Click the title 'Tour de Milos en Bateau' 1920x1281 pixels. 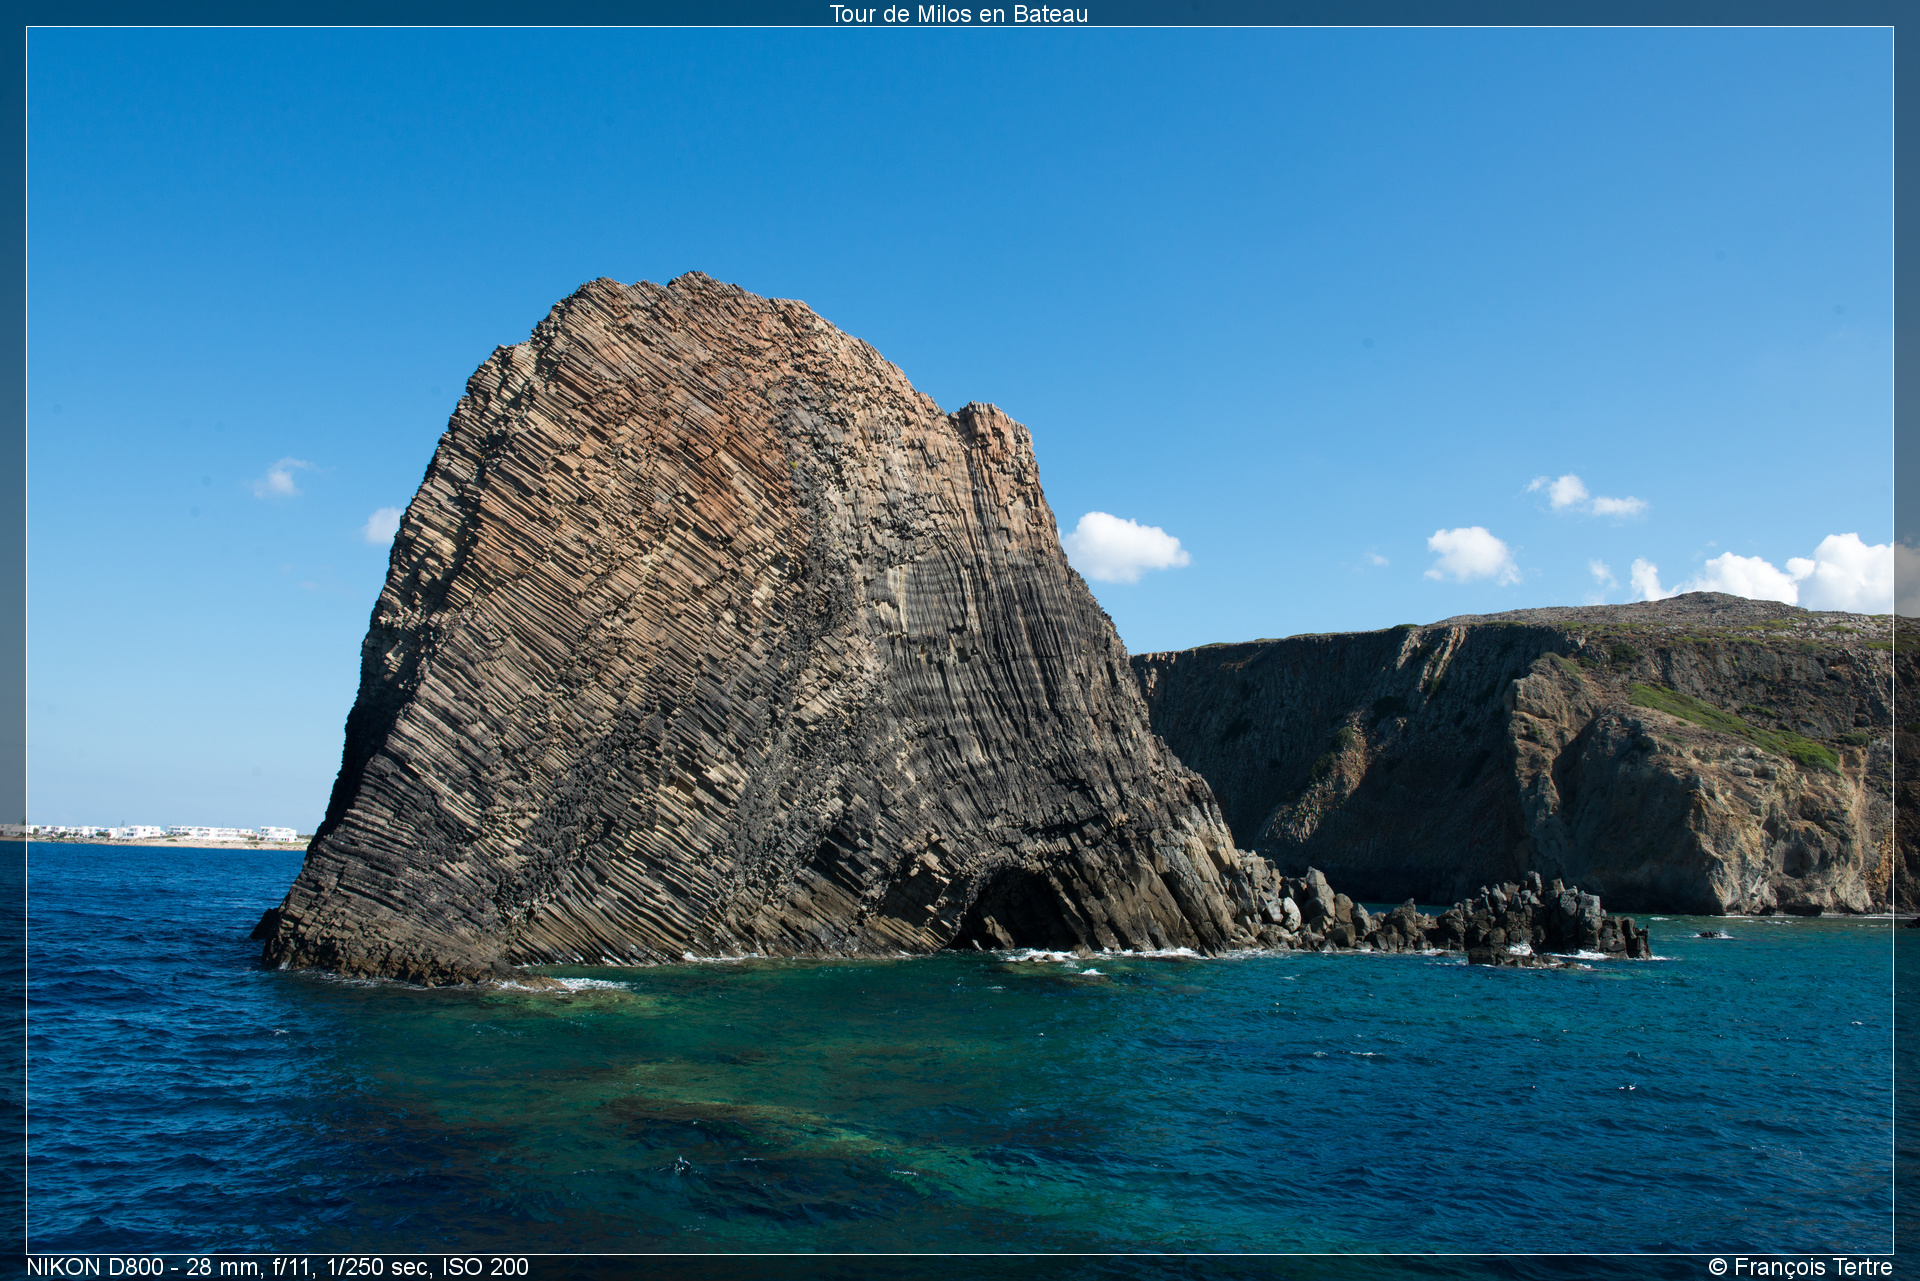pyautogui.click(x=959, y=14)
